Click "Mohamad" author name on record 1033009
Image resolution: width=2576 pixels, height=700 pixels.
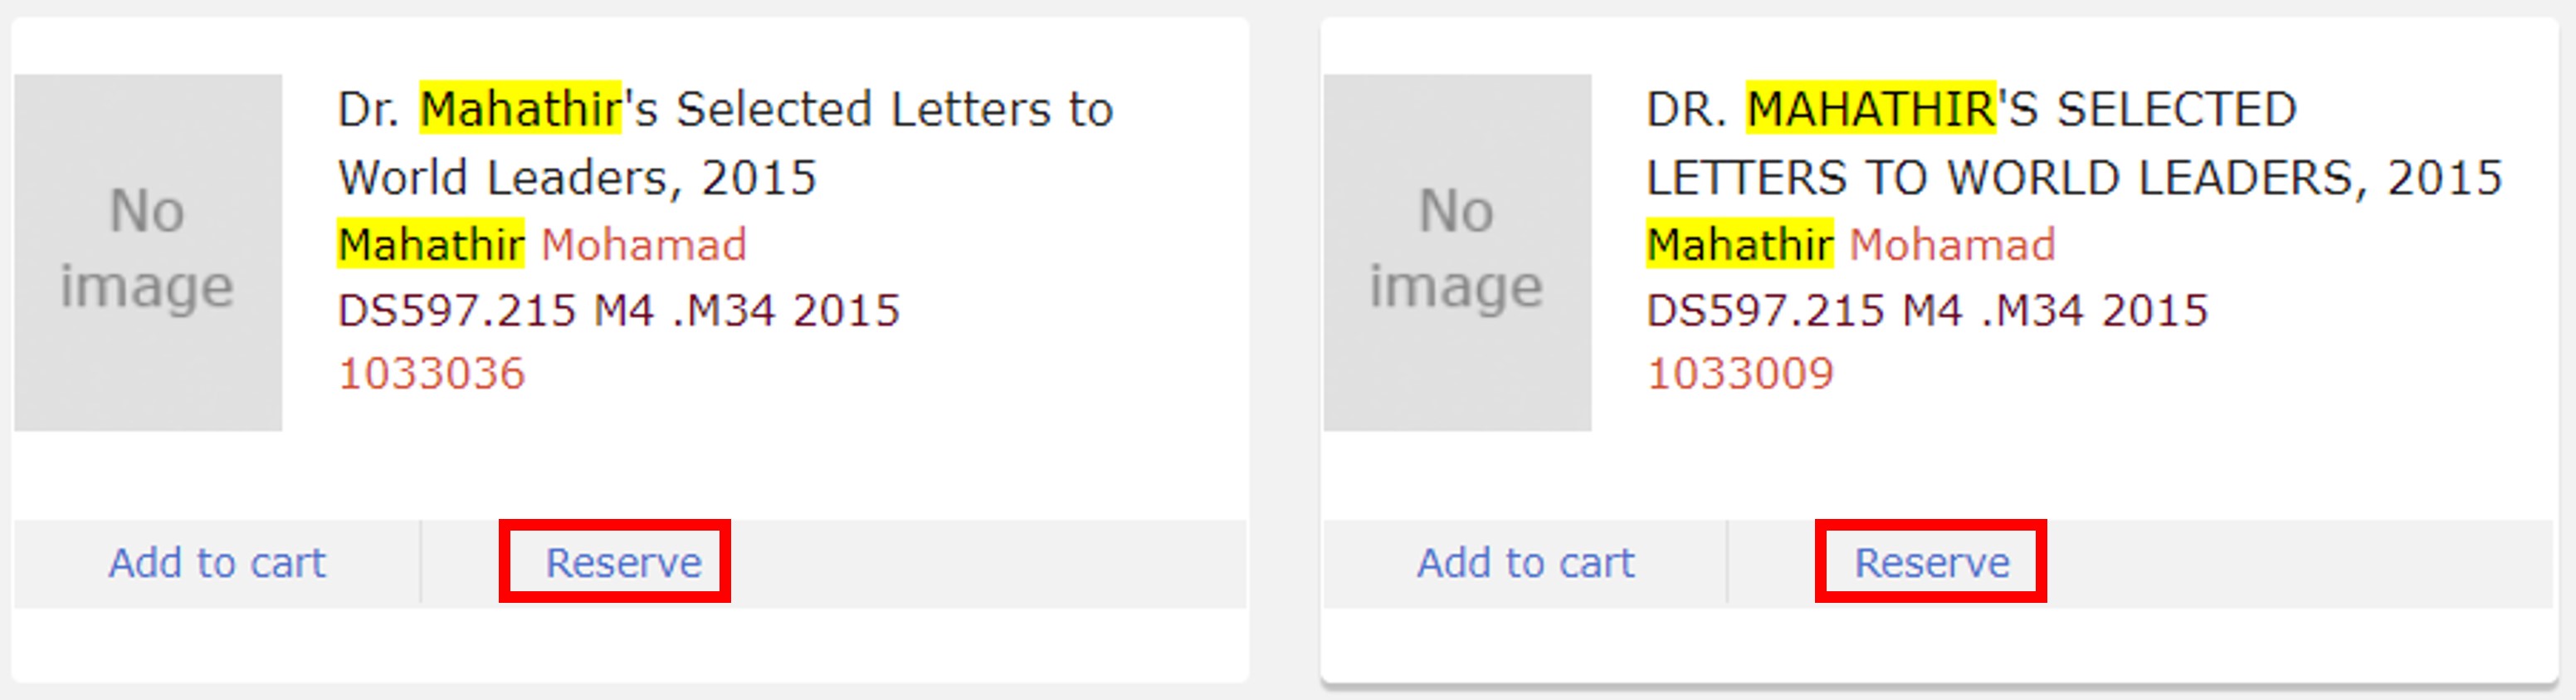tap(1952, 244)
